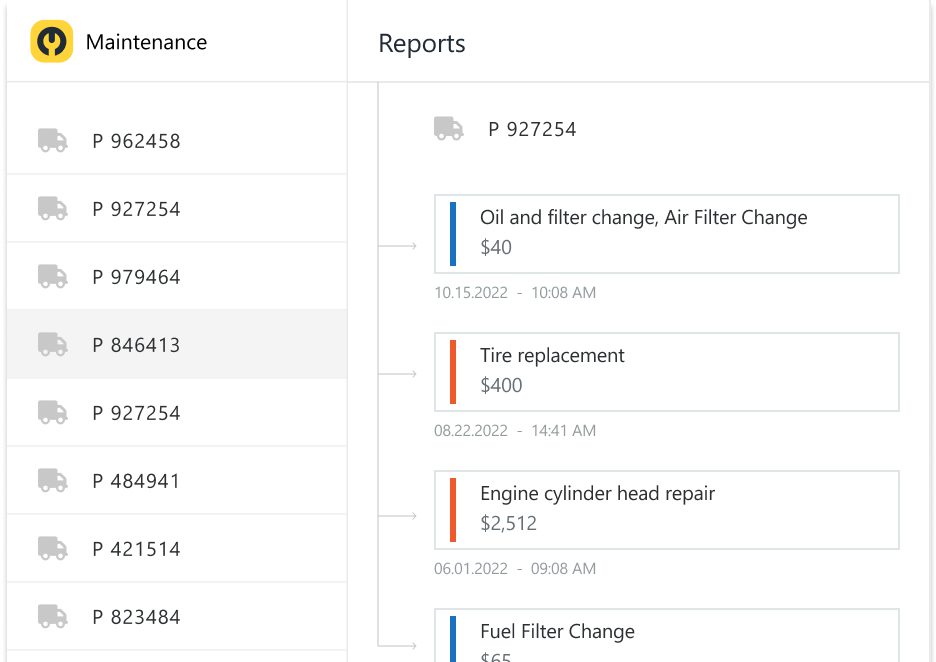Click the truck icon beside P 846413

pyautogui.click(x=52, y=344)
